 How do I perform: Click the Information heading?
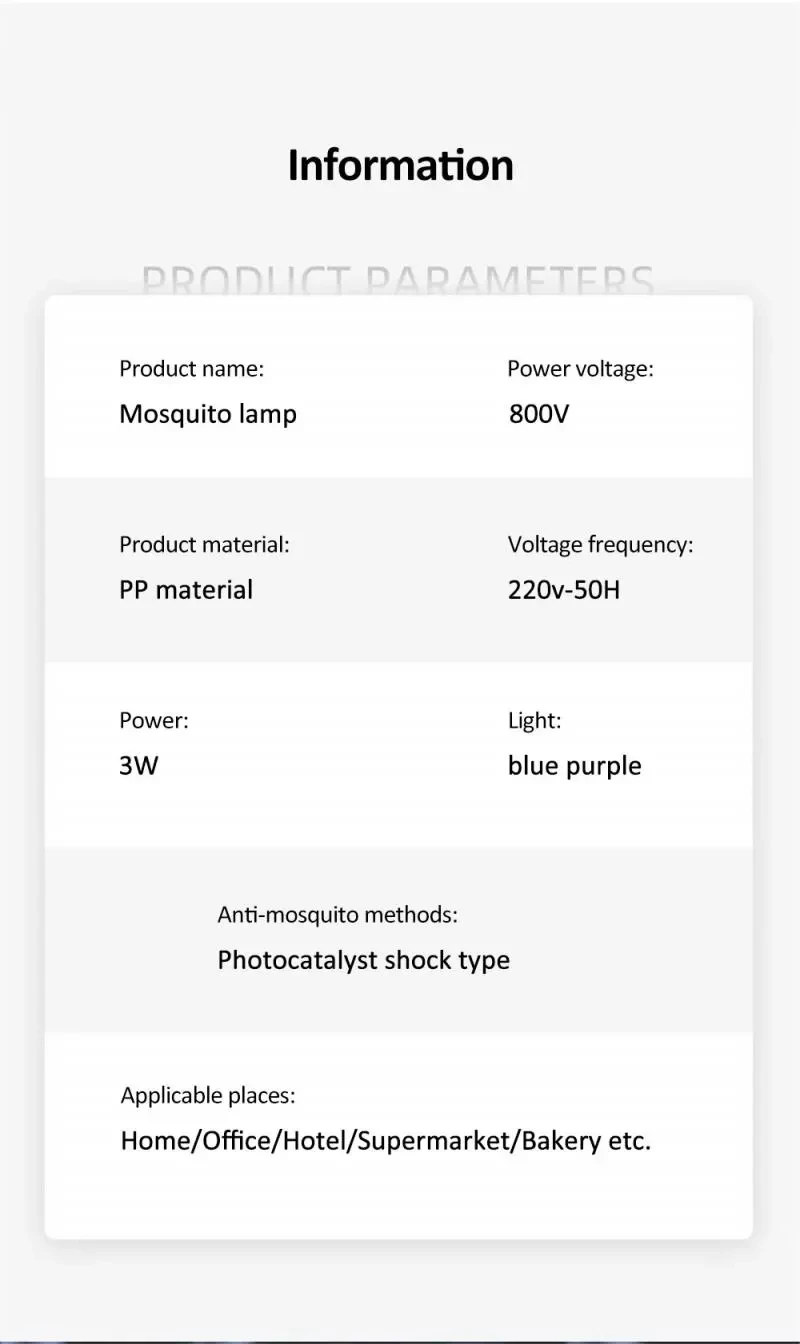point(400,165)
